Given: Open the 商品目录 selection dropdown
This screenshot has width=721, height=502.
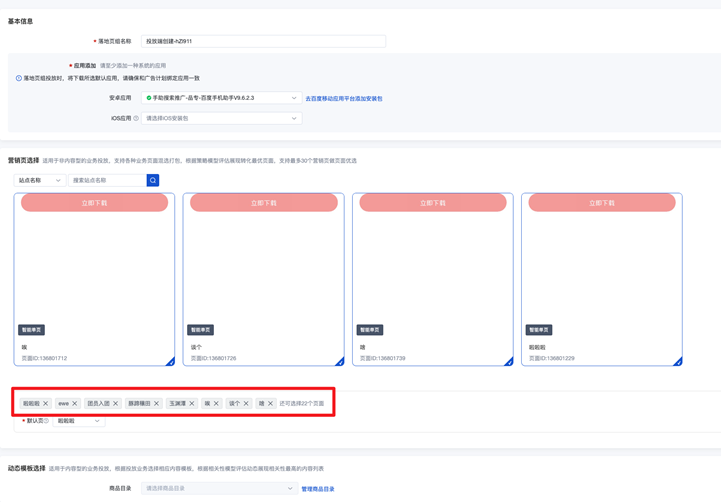Looking at the screenshot, I should point(218,489).
